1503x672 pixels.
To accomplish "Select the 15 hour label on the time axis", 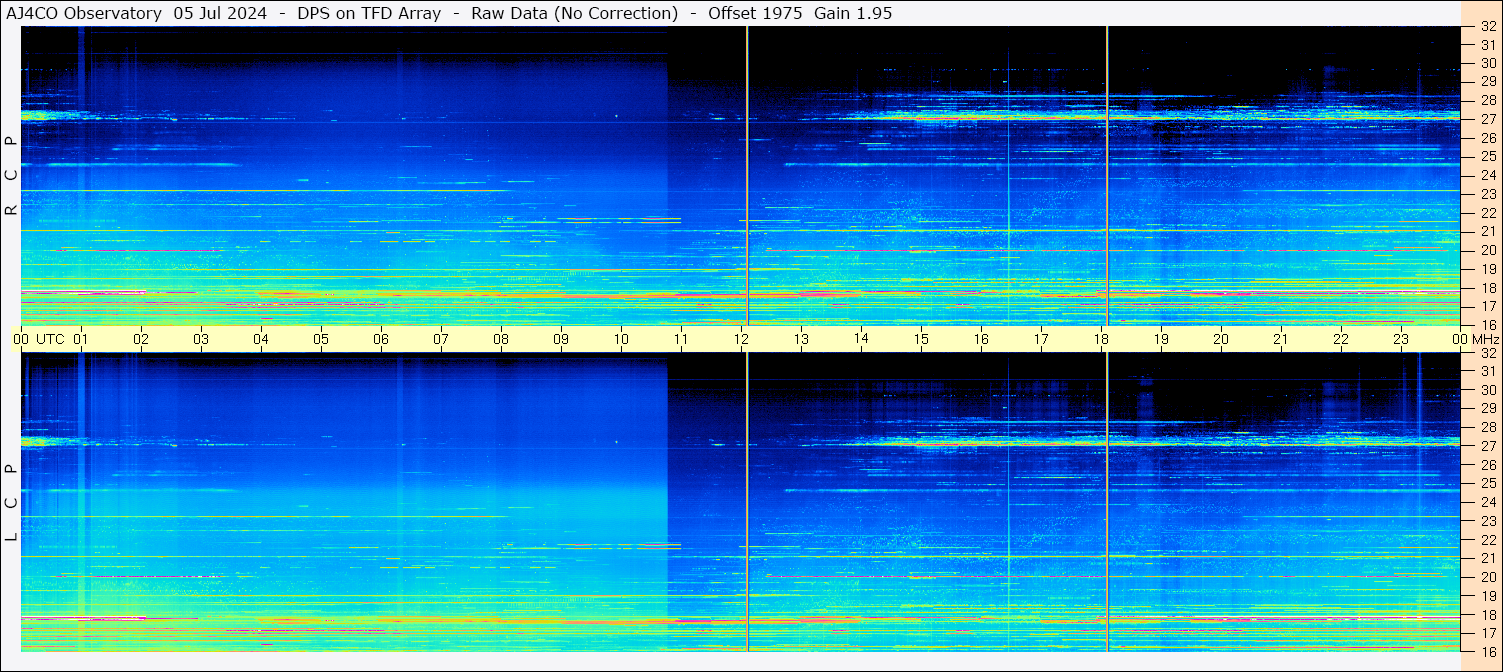I will 921,339.
